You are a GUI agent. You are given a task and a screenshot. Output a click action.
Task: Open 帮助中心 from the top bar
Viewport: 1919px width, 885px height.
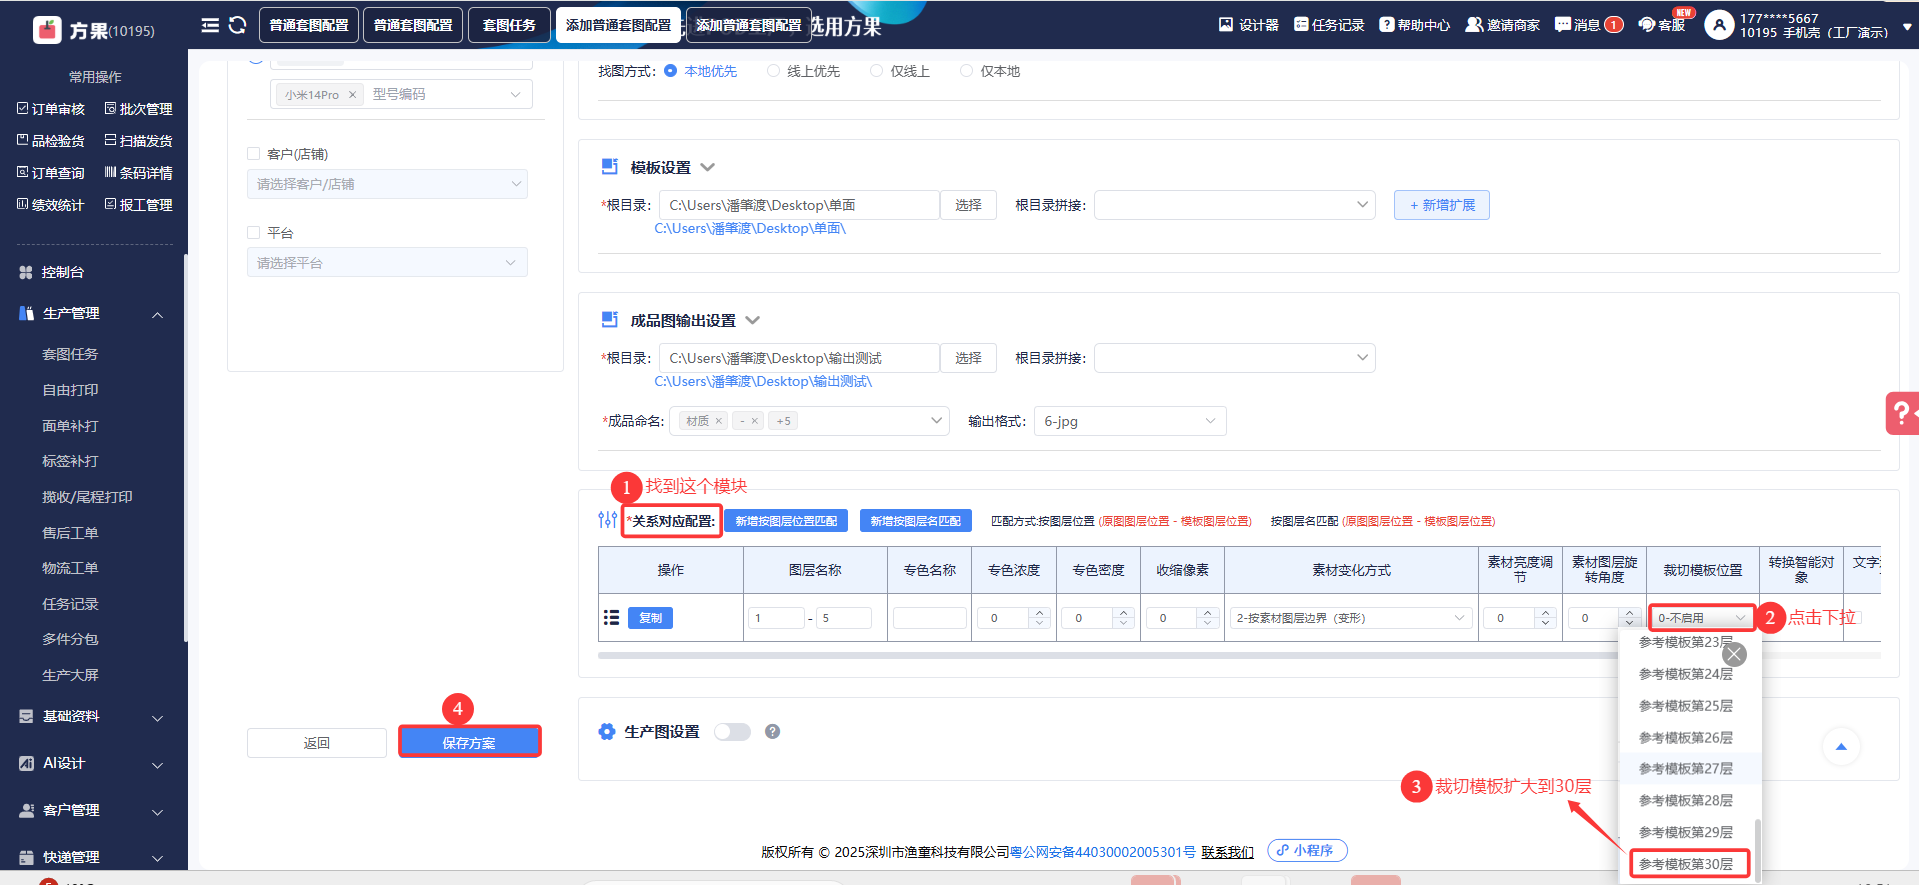(1414, 25)
